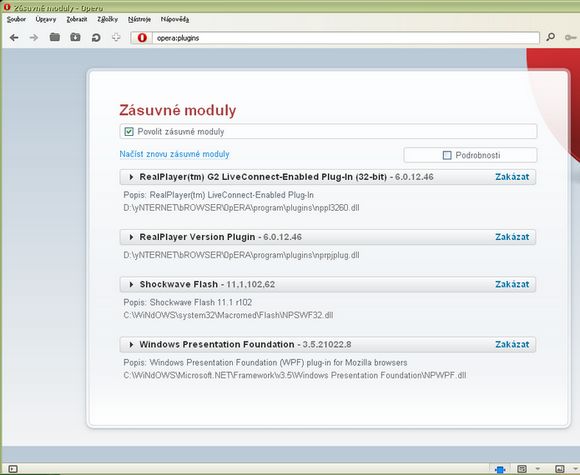Screen dimensions: 580x475
Task: Go back using the back arrow
Action: [14, 38]
